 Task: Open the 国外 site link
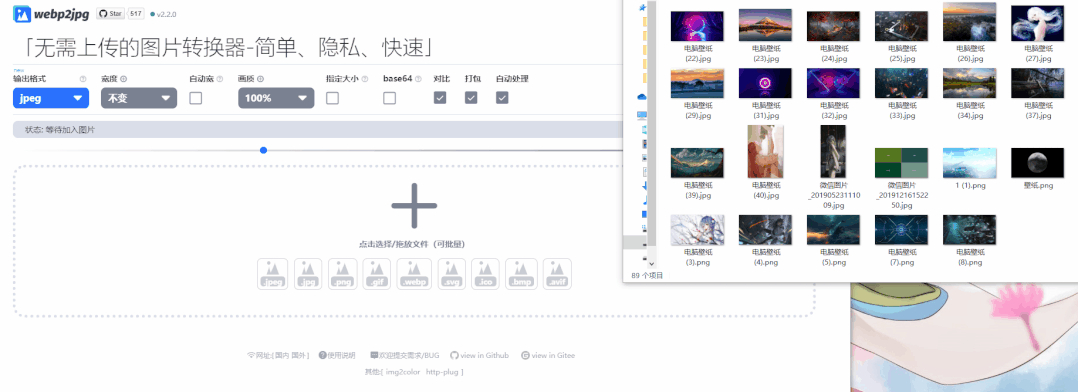298,356
